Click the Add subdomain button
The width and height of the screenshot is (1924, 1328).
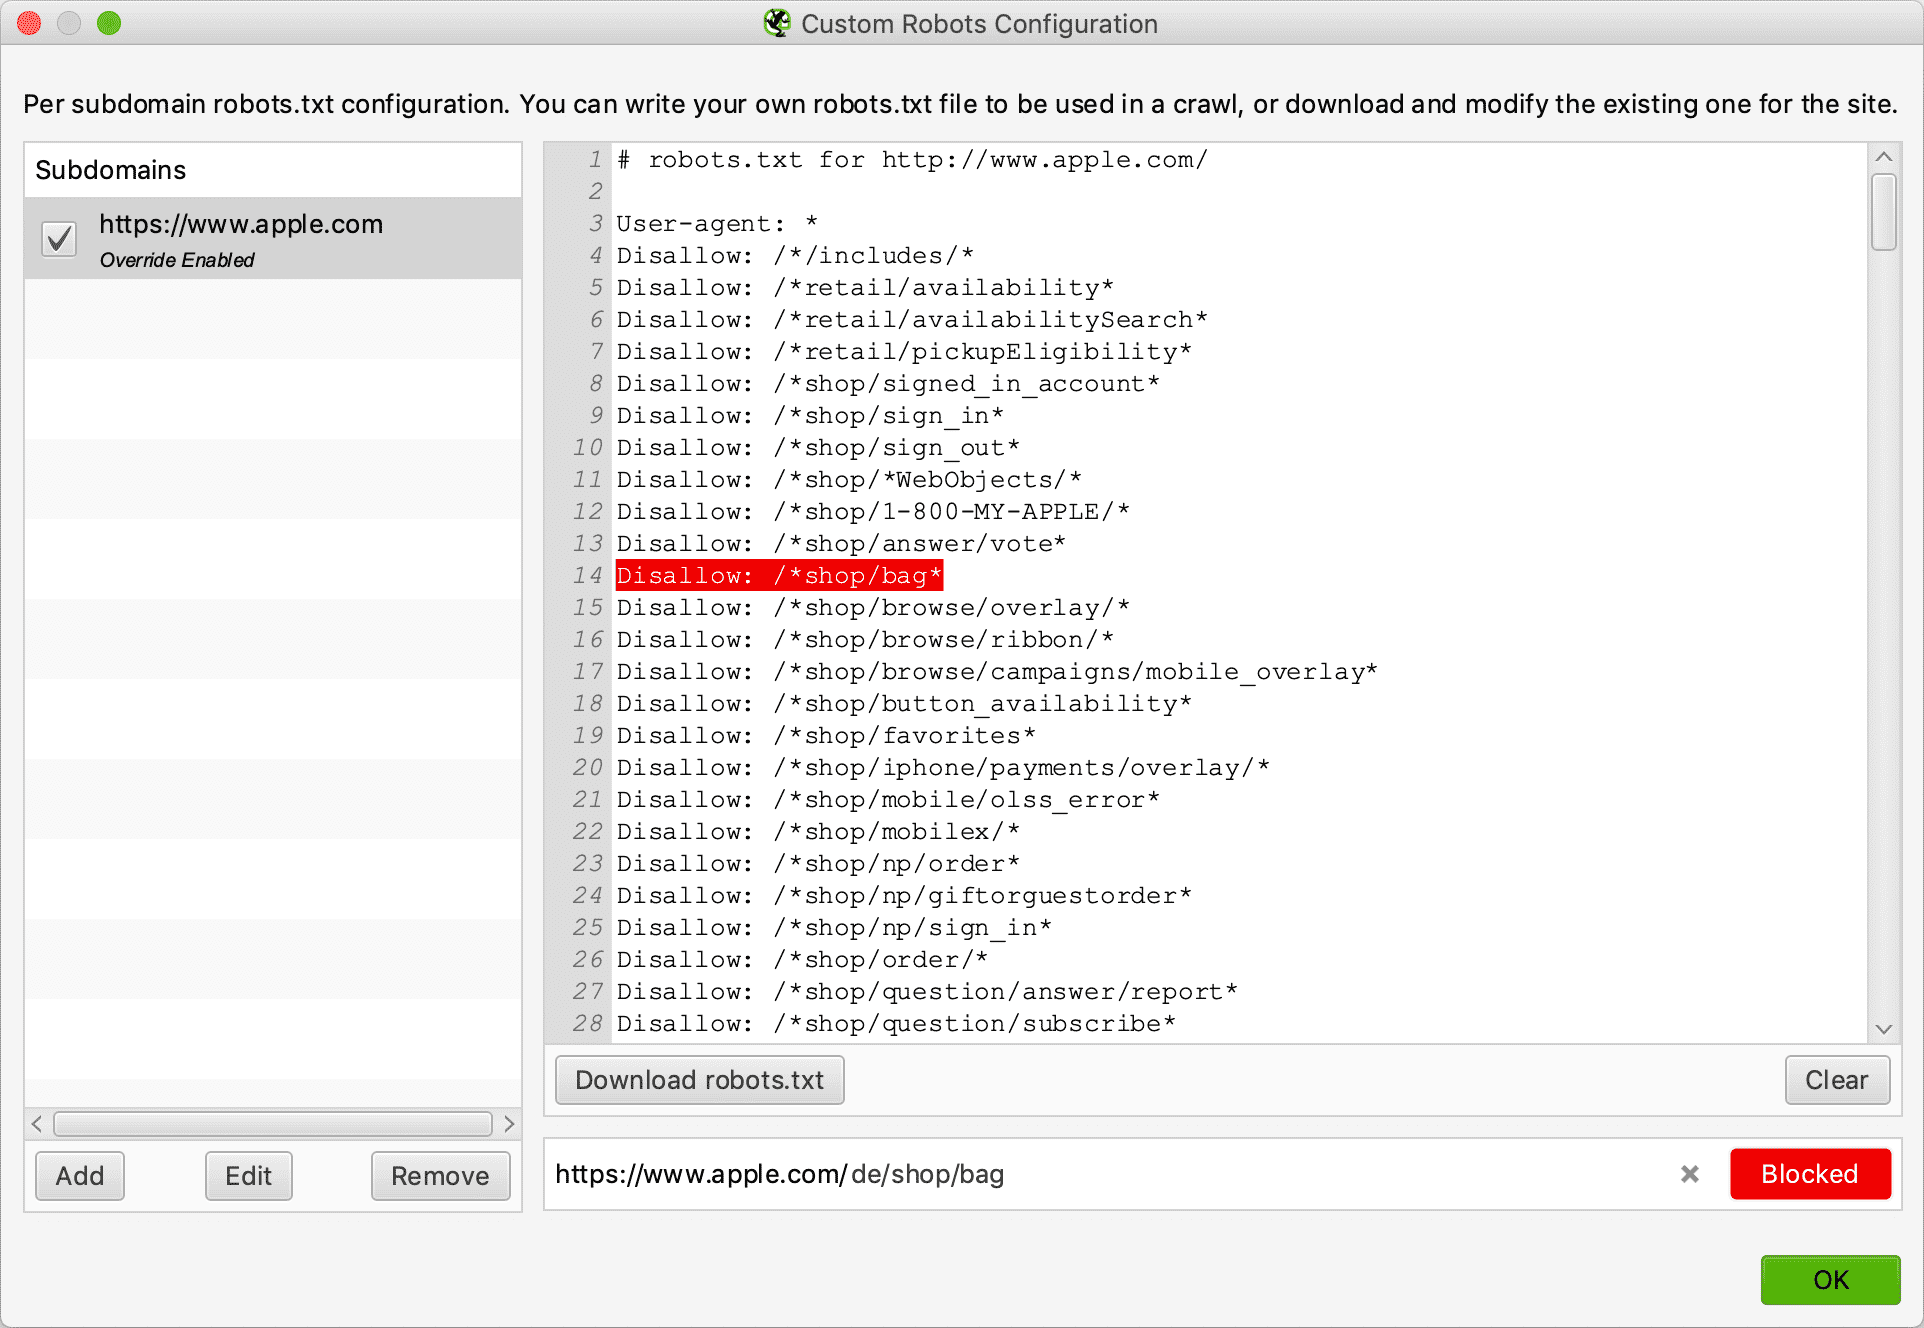pos(80,1176)
